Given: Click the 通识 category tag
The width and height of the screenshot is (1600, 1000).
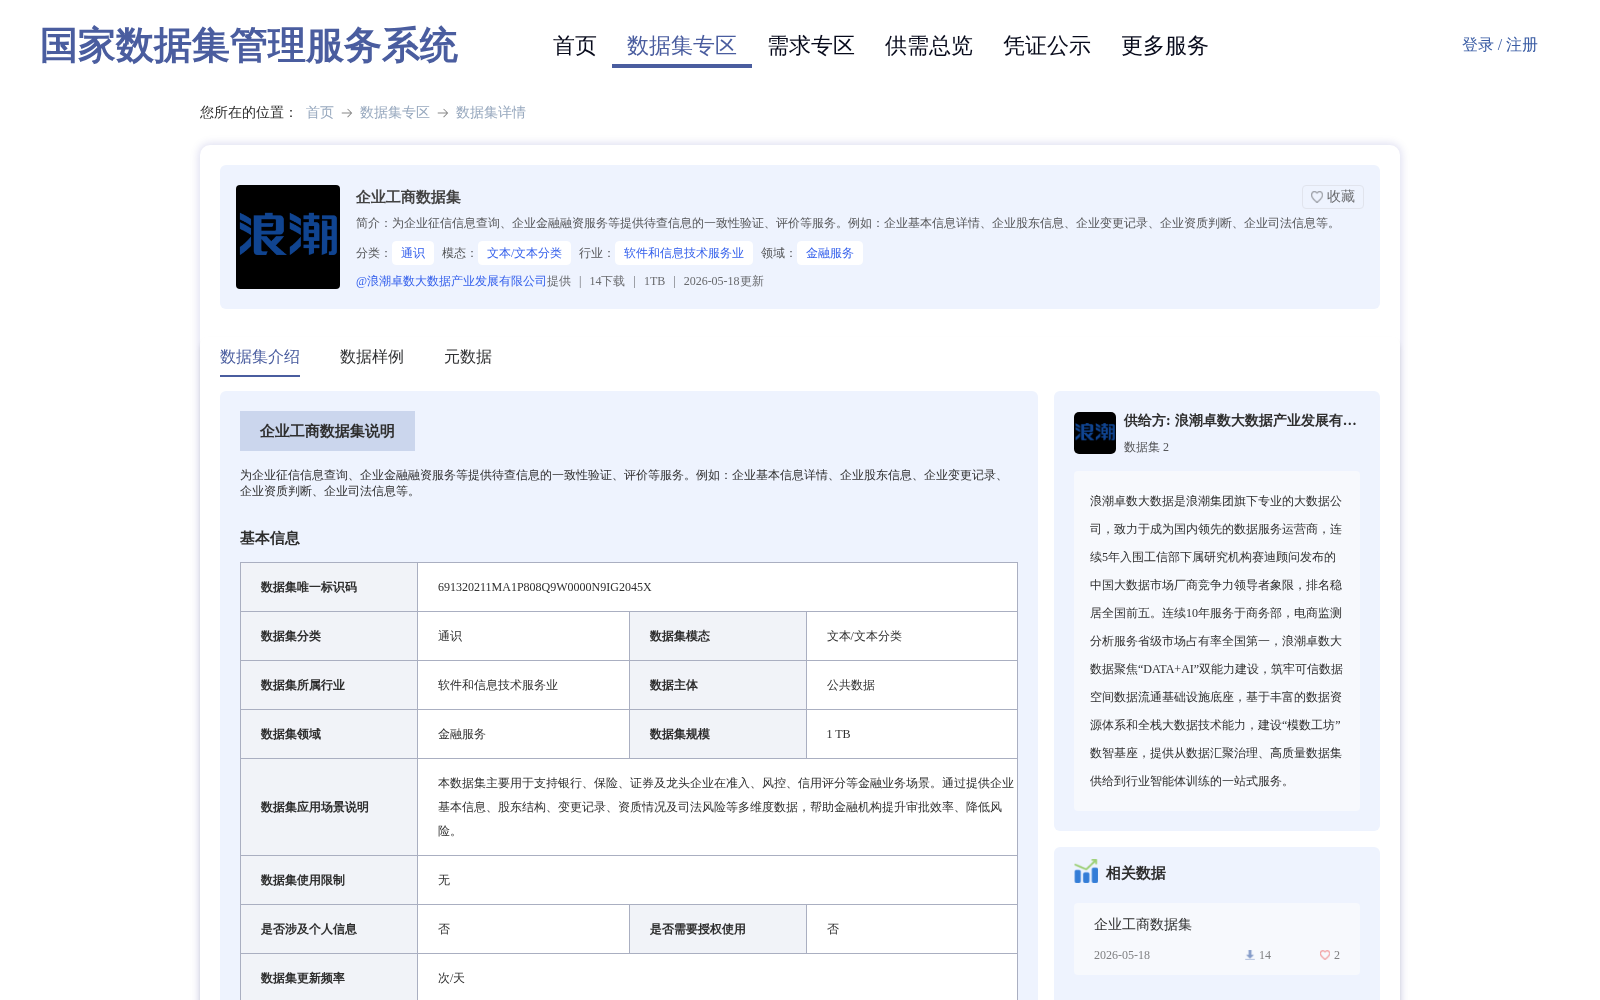Looking at the screenshot, I should [x=413, y=253].
